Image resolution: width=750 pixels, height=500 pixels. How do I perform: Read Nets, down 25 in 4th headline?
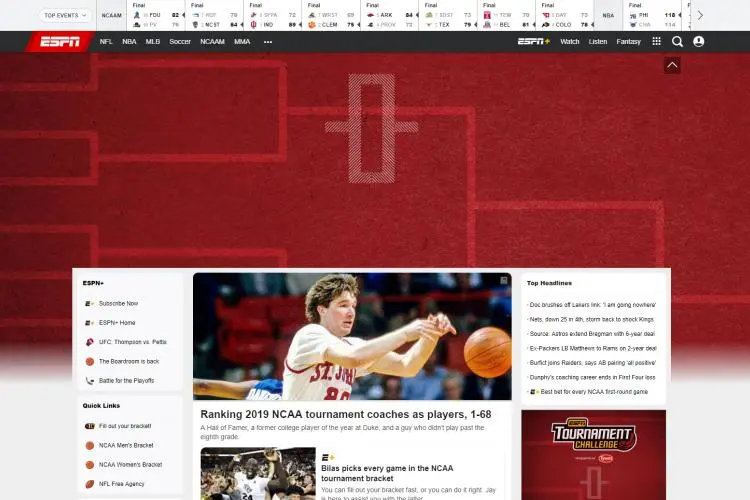coord(591,319)
